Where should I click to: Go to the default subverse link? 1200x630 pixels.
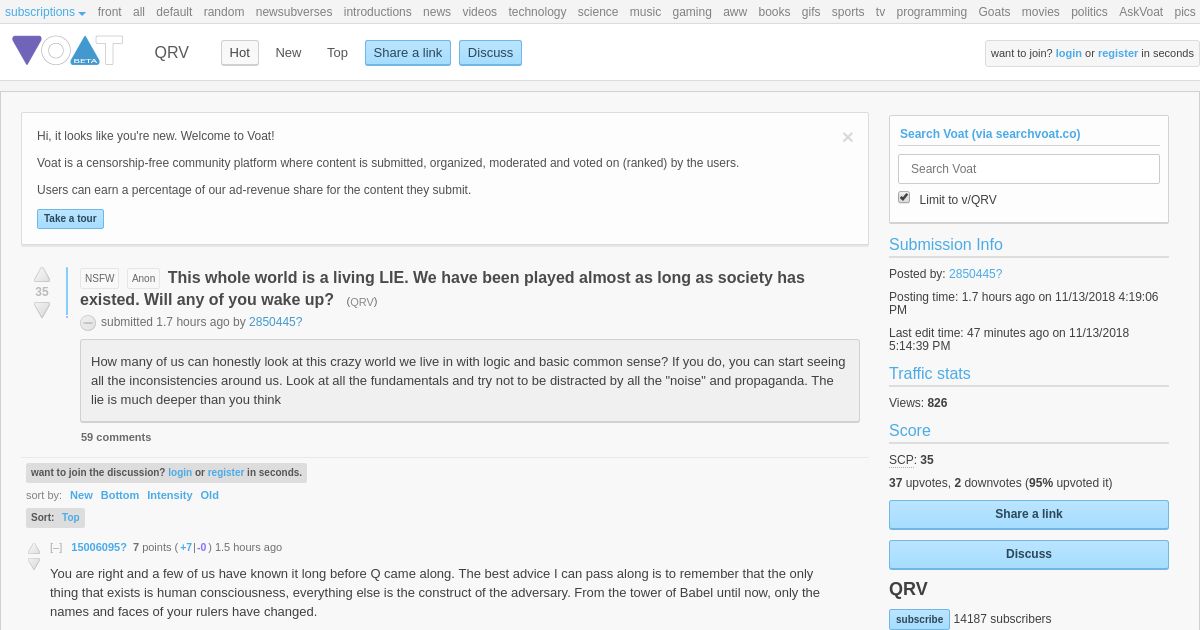174,12
